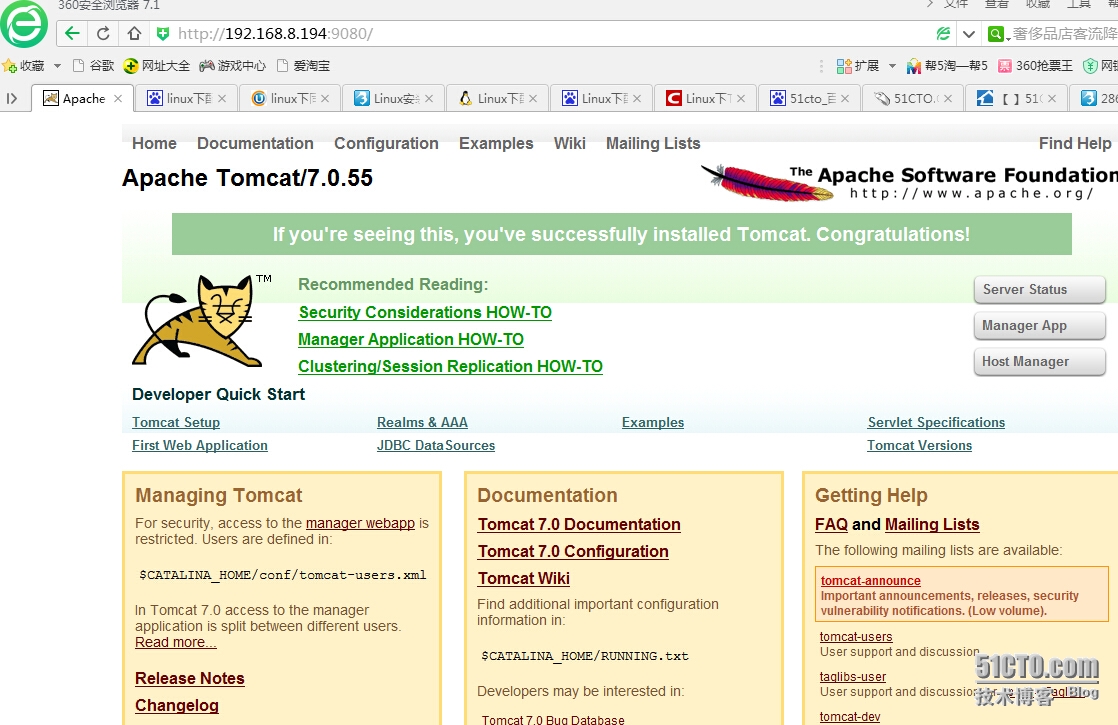
Task: Open the 游戏中心 bookmark
Action: click(232, 66)
